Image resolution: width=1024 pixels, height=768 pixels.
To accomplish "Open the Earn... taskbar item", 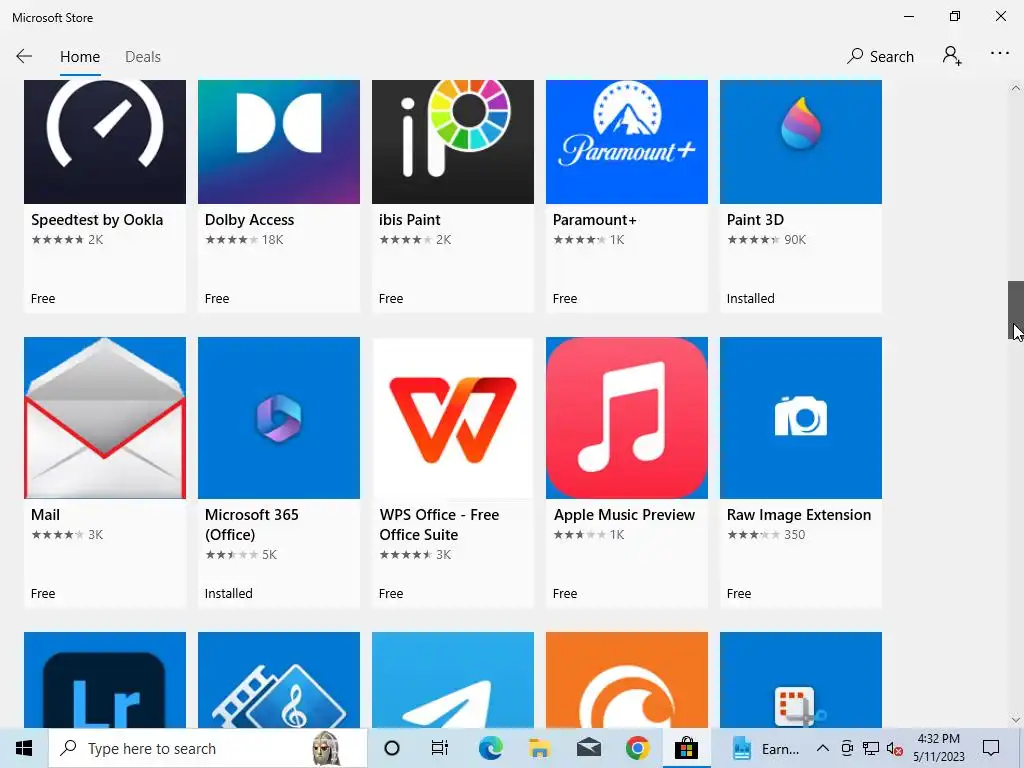I will pyautogui.click(x=765, y=748).
